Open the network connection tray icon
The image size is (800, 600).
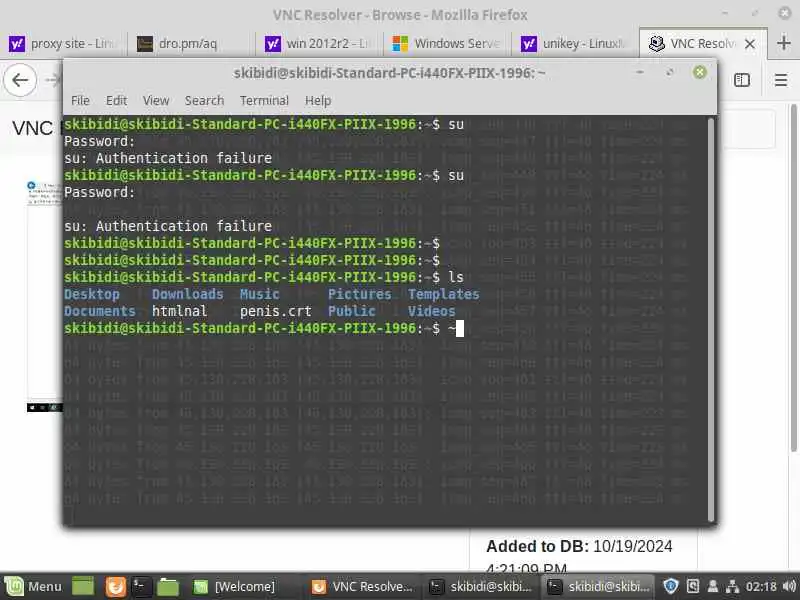point(733,586)
